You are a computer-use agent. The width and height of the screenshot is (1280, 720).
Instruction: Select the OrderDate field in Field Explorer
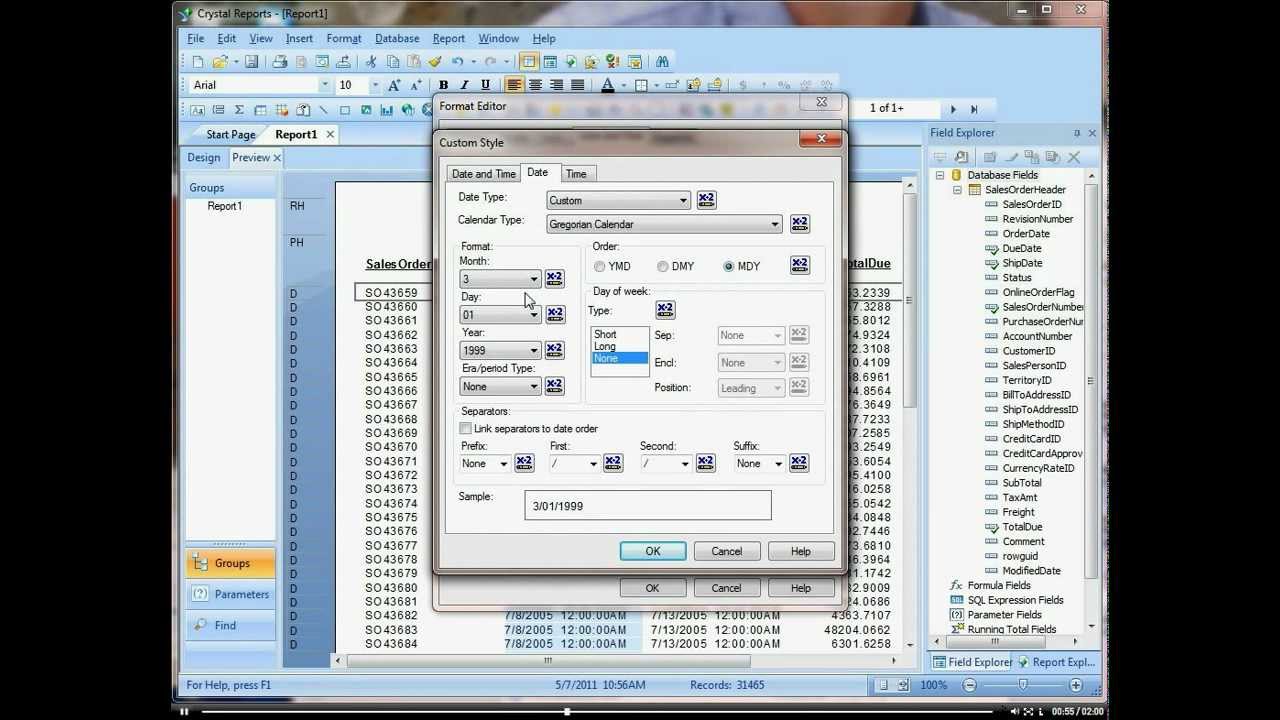(1026, 234)
